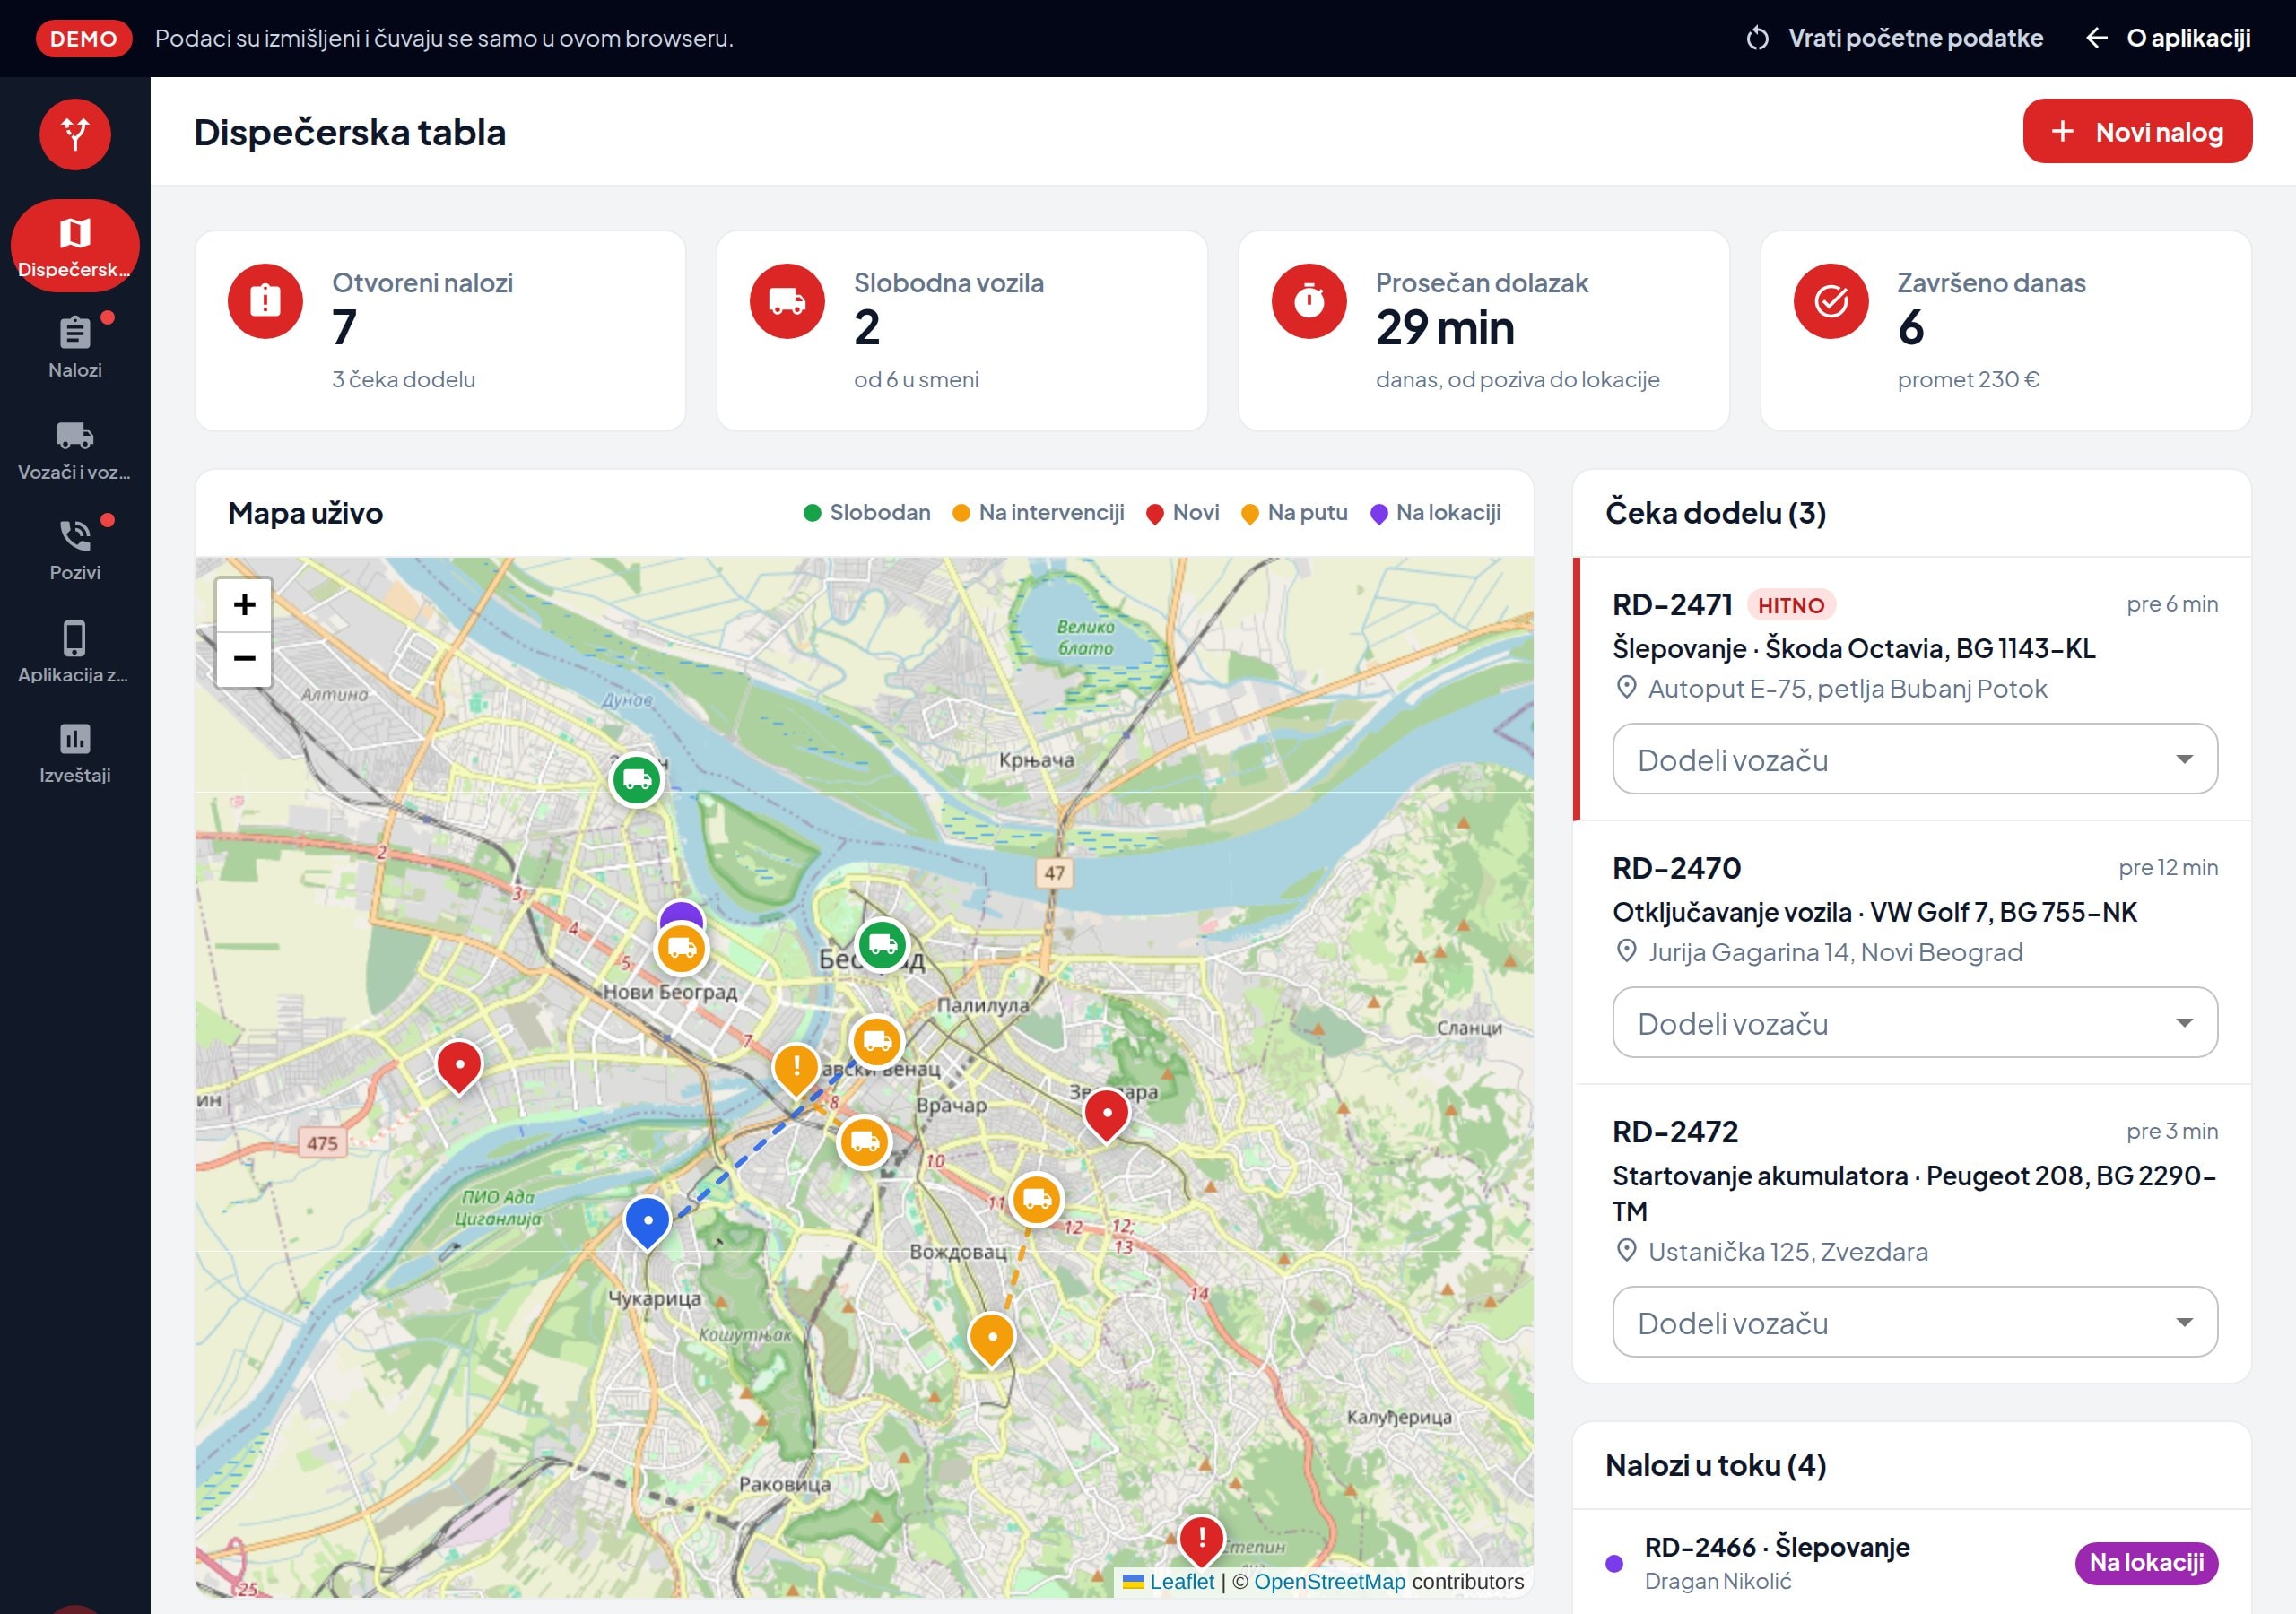Click the Slobodan legend green dot
Screen dimensions: 2296x1614
(x=812, y=513)
